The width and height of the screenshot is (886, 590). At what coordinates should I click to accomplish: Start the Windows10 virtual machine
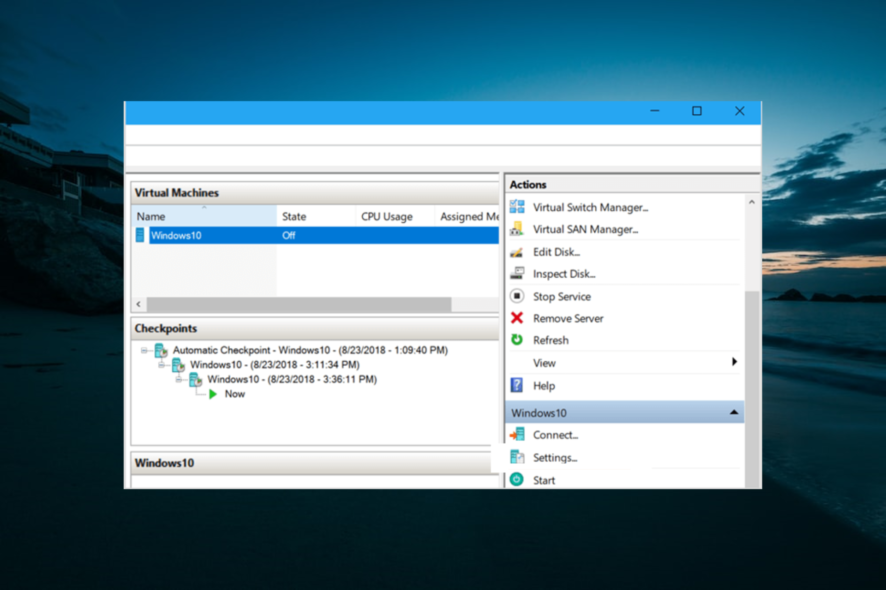click(x=543, y=480)
